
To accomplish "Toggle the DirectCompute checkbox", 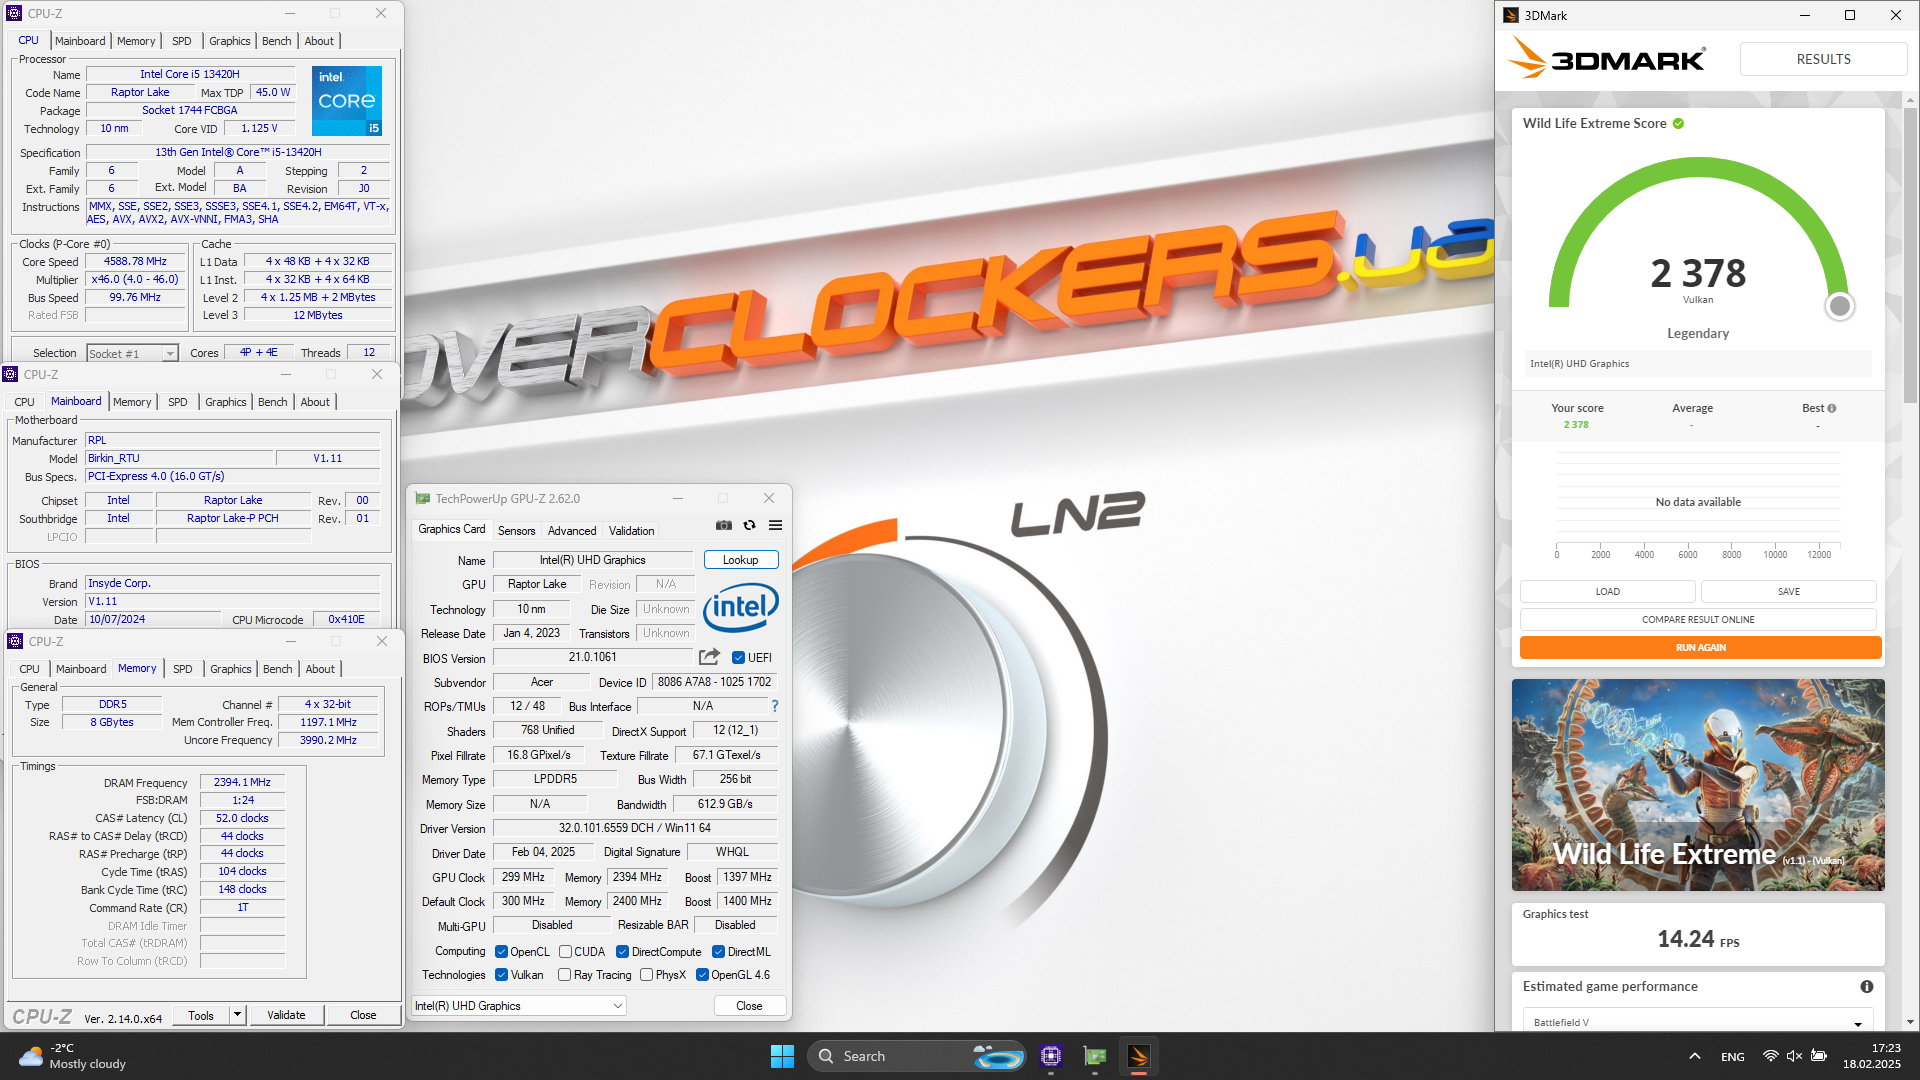I will coord(622,952).
